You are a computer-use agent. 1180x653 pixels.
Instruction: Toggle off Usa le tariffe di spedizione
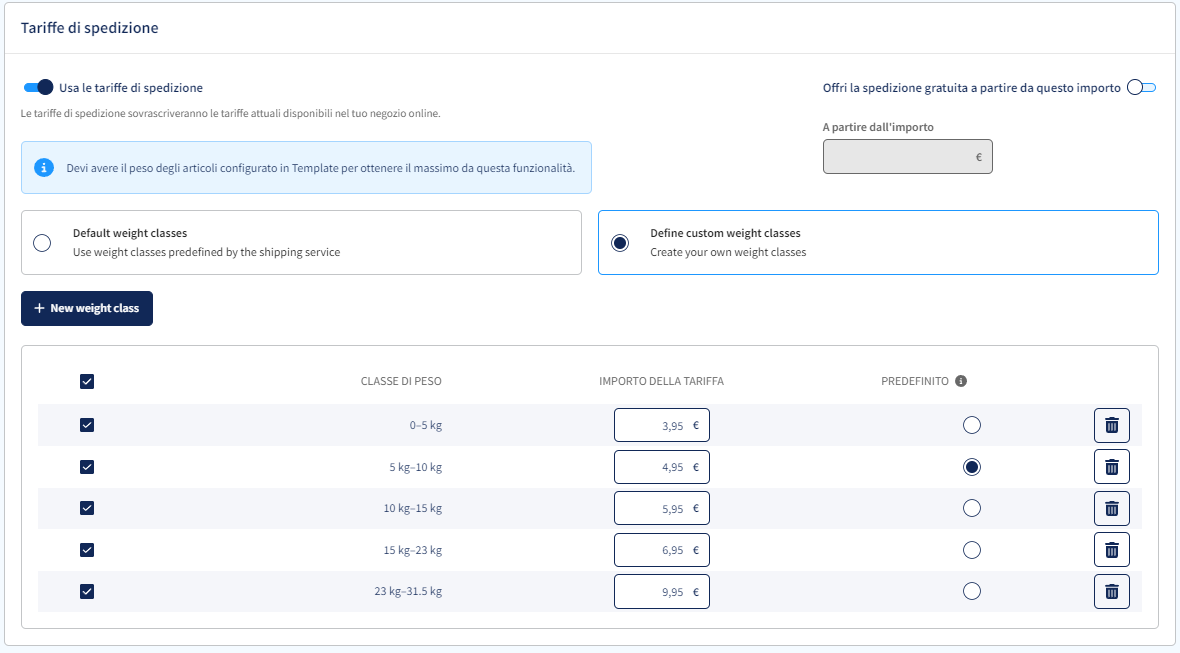point(38,87)
